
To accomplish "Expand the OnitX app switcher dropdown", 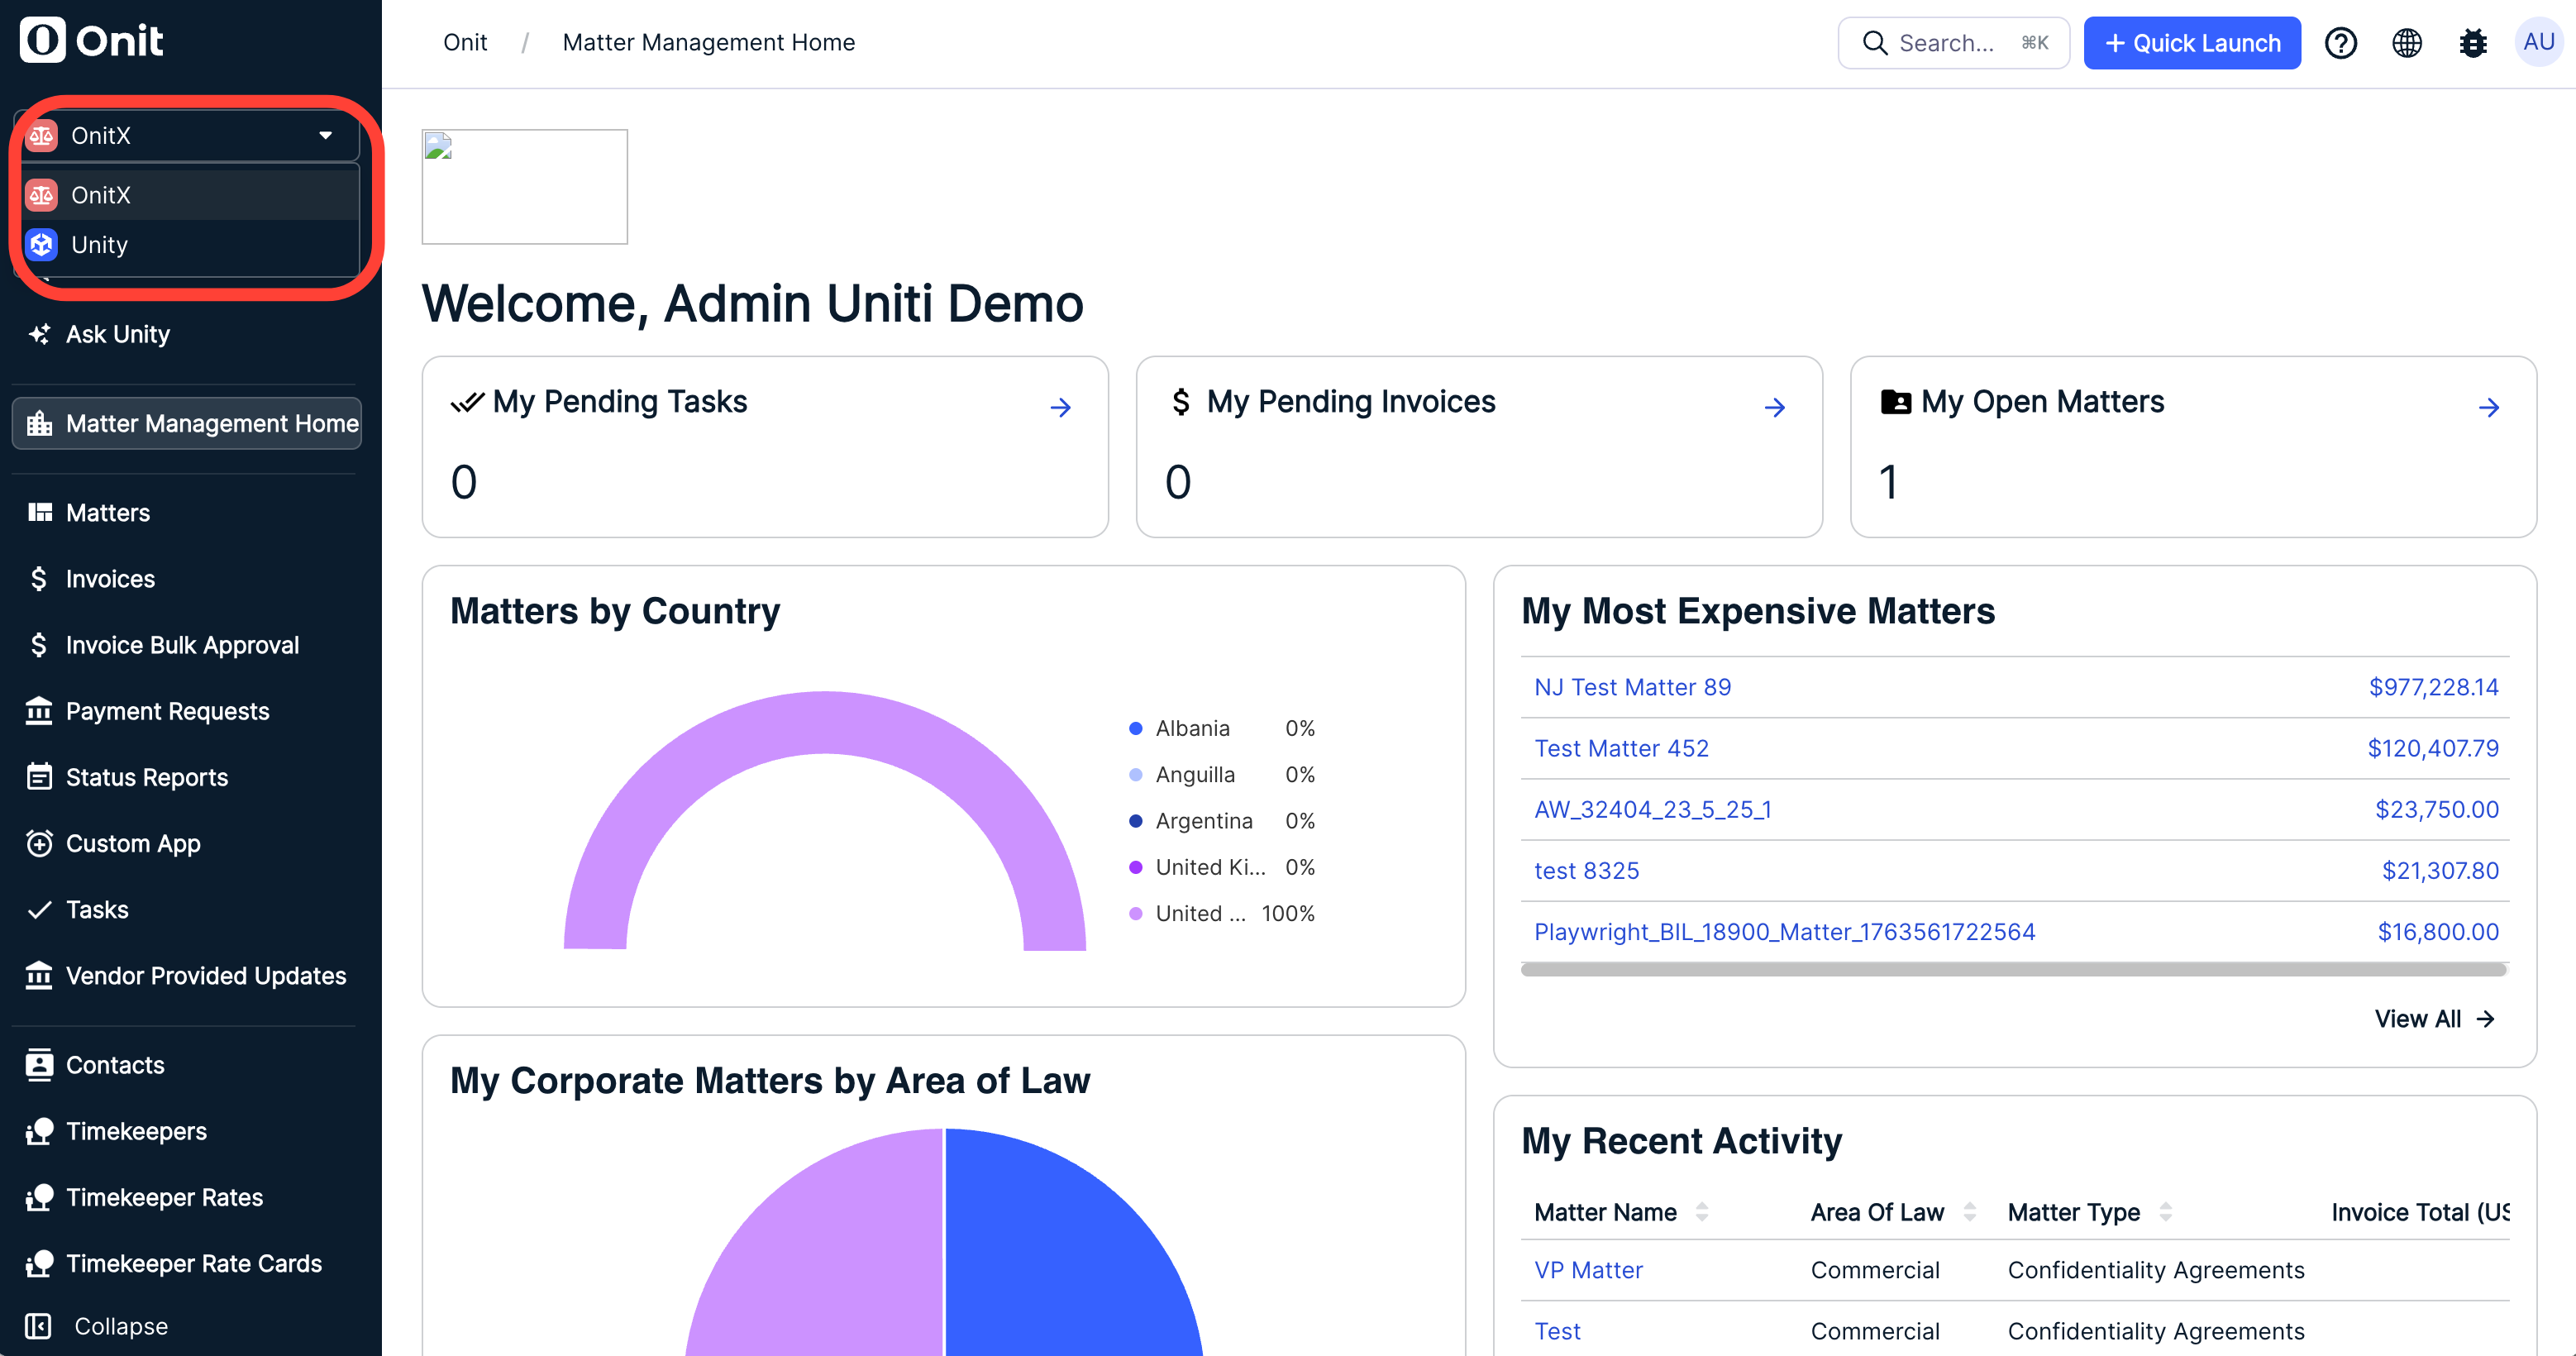I will tap(187, 135).
